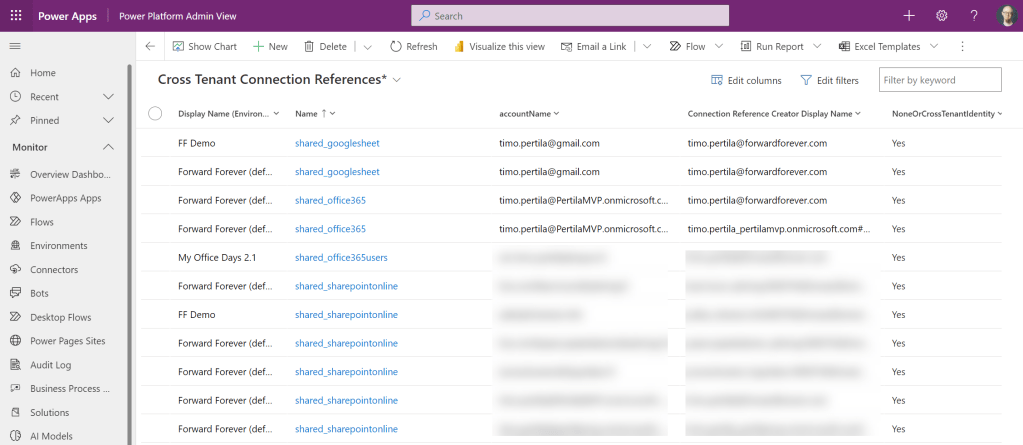Click the Filter by keyword field

pos(939,80)
